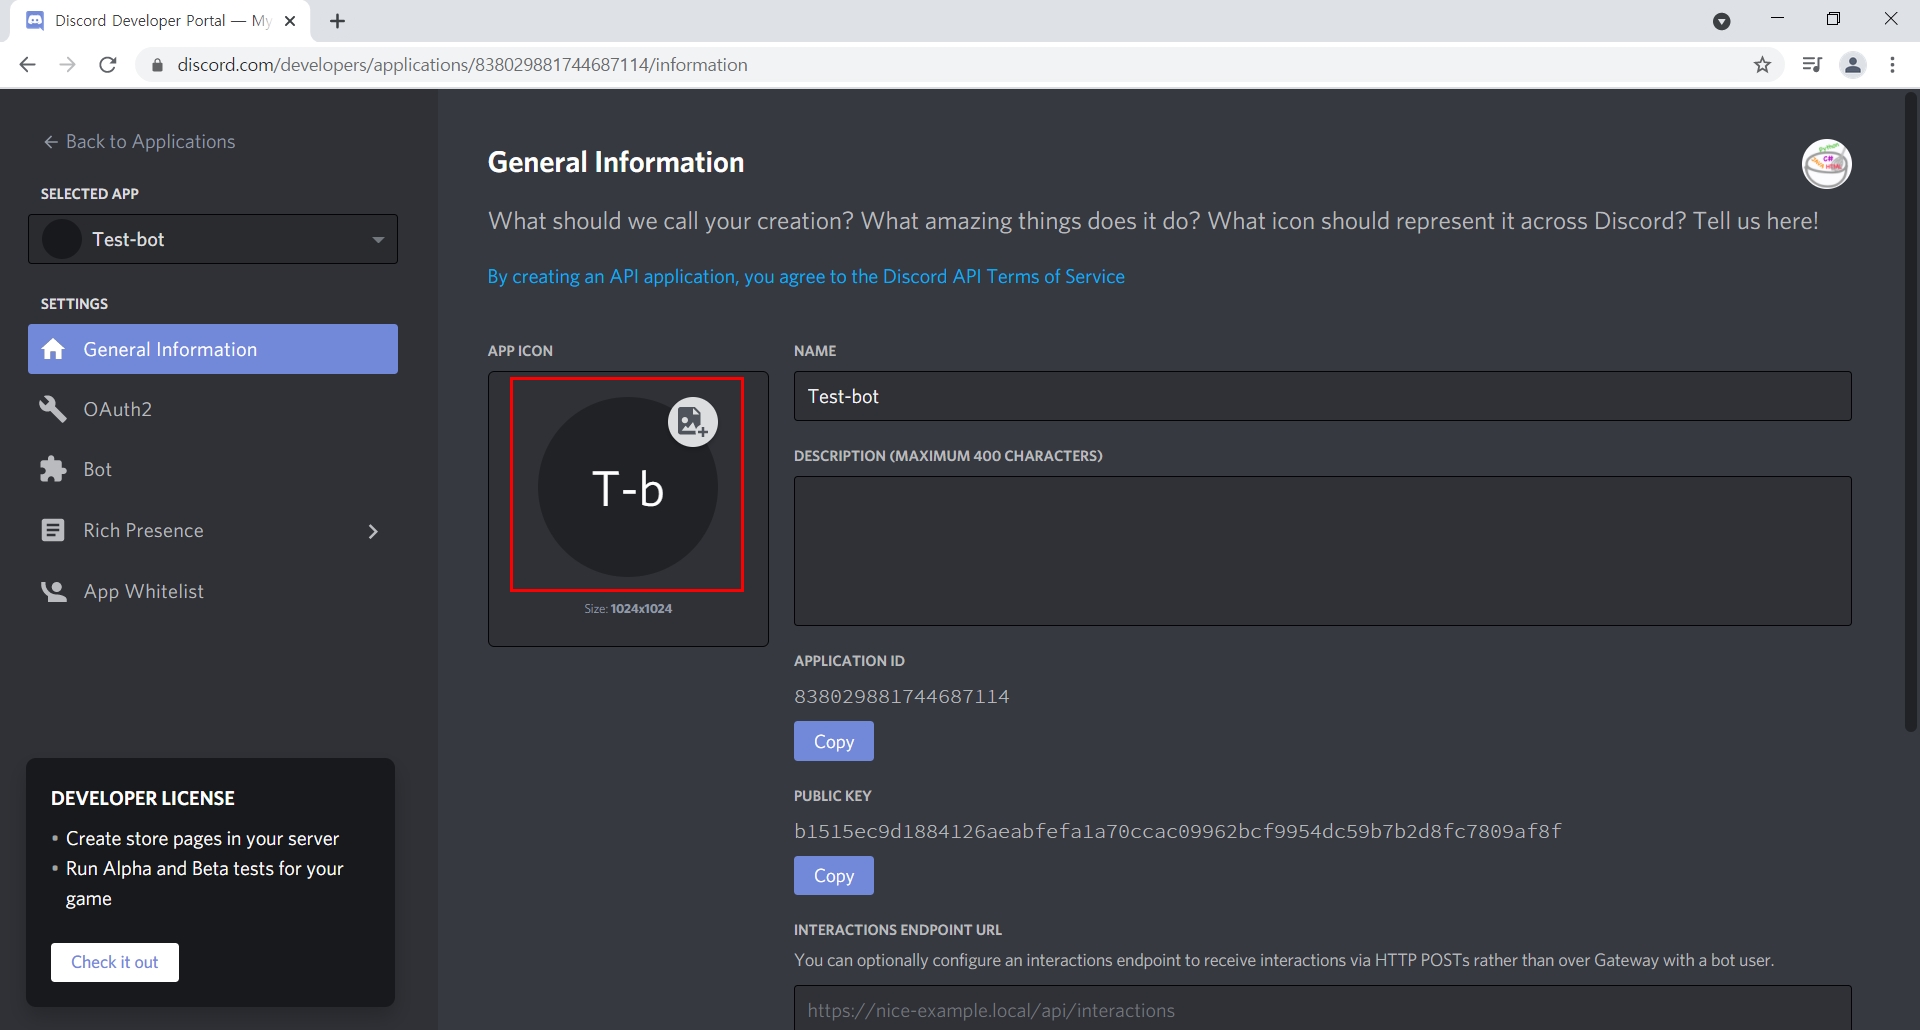Click the puzzle piece icon for Bot
Image resolution: width=1920 pixels, height=1030 pixels.
53,469
